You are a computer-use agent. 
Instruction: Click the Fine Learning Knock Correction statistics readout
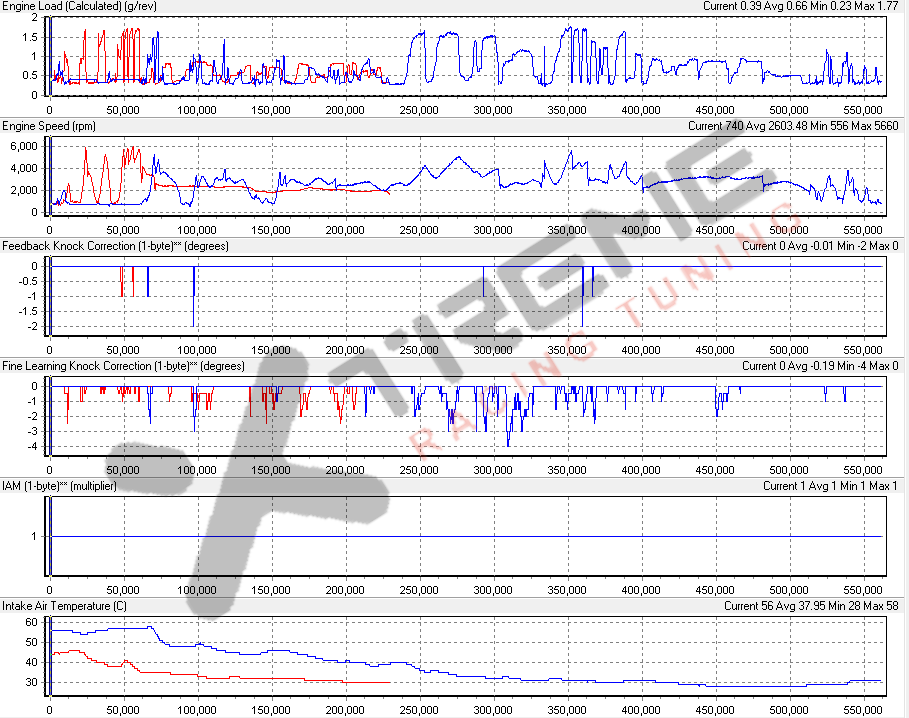point(820,366)
